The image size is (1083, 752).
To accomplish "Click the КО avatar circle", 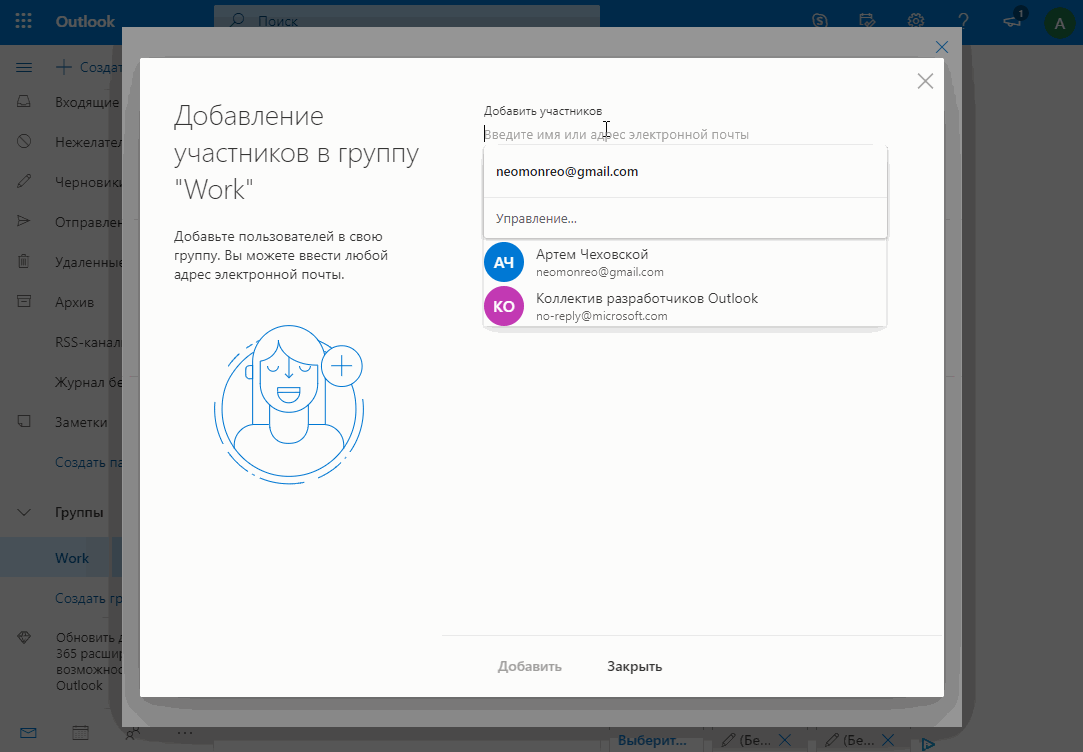I will pyautogui.click(x=504, y=306).
